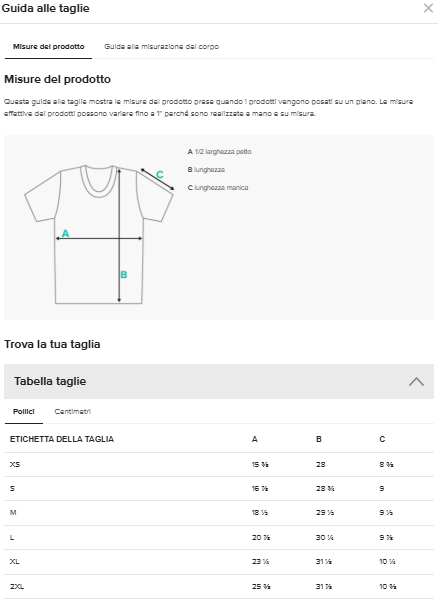Click the Trova la tua taglia heading

52,344
